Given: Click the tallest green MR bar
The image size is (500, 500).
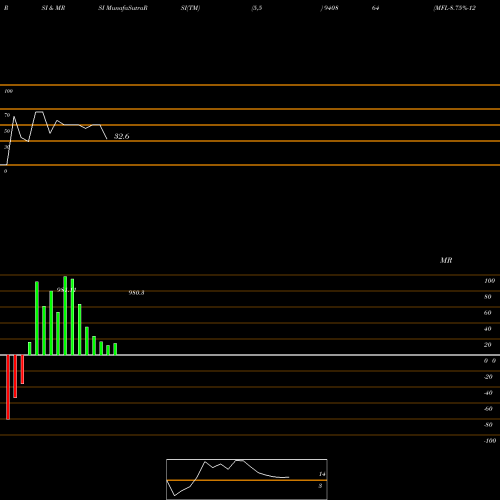Looking at the screenshot, I should click(x=65, y=315).
